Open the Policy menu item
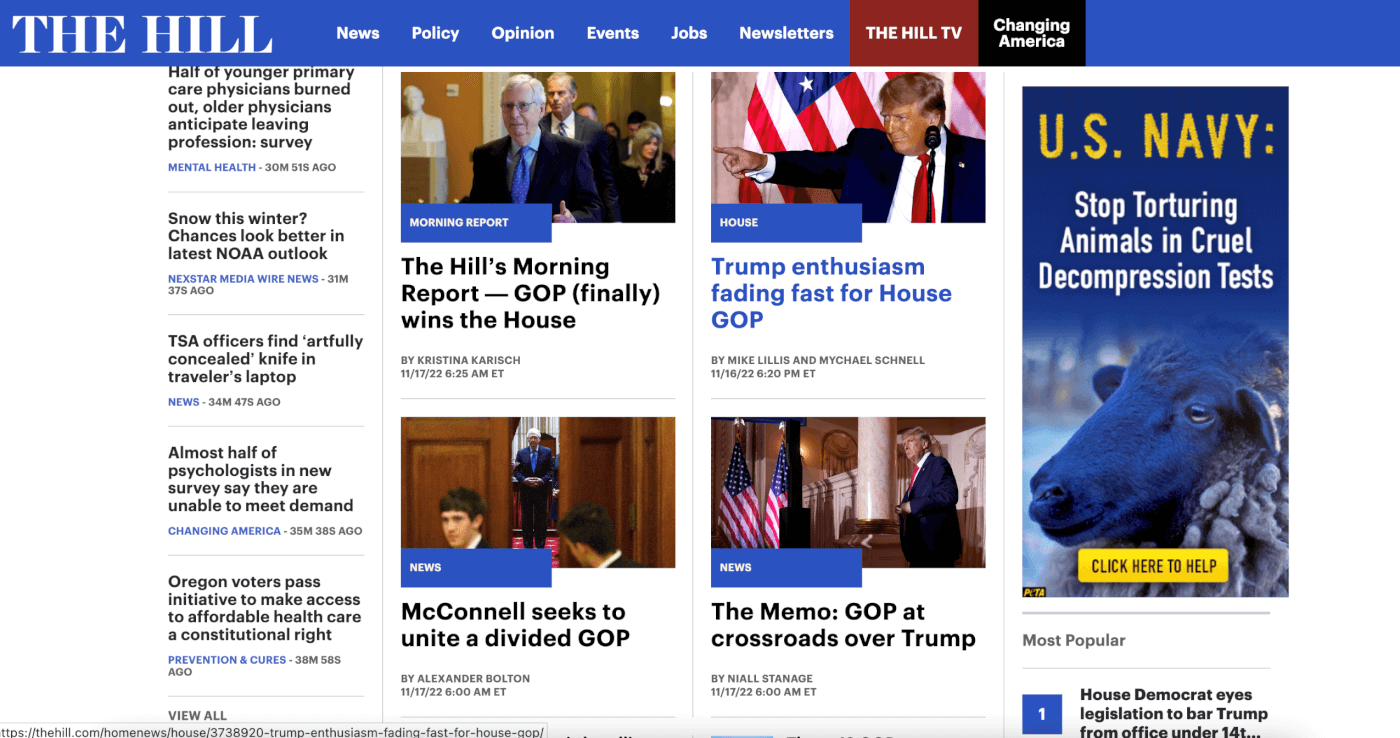 [435, 33]
